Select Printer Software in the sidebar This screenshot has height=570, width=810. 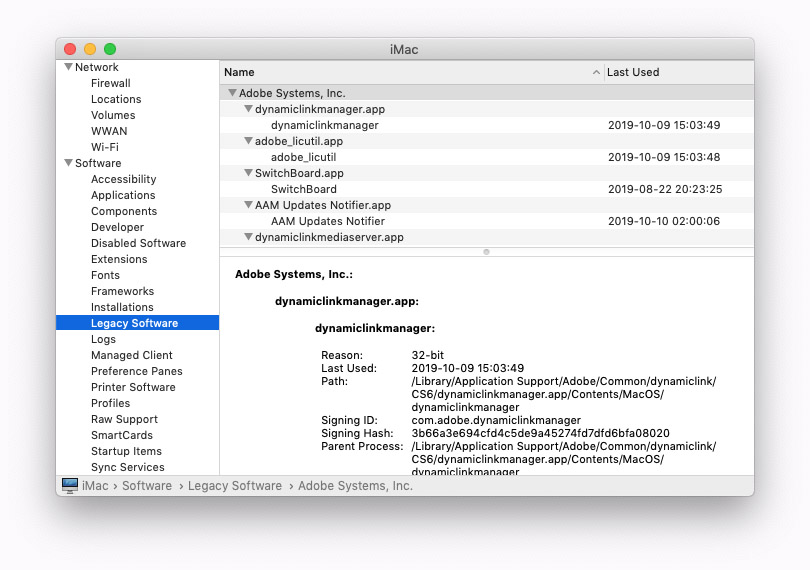133,388
